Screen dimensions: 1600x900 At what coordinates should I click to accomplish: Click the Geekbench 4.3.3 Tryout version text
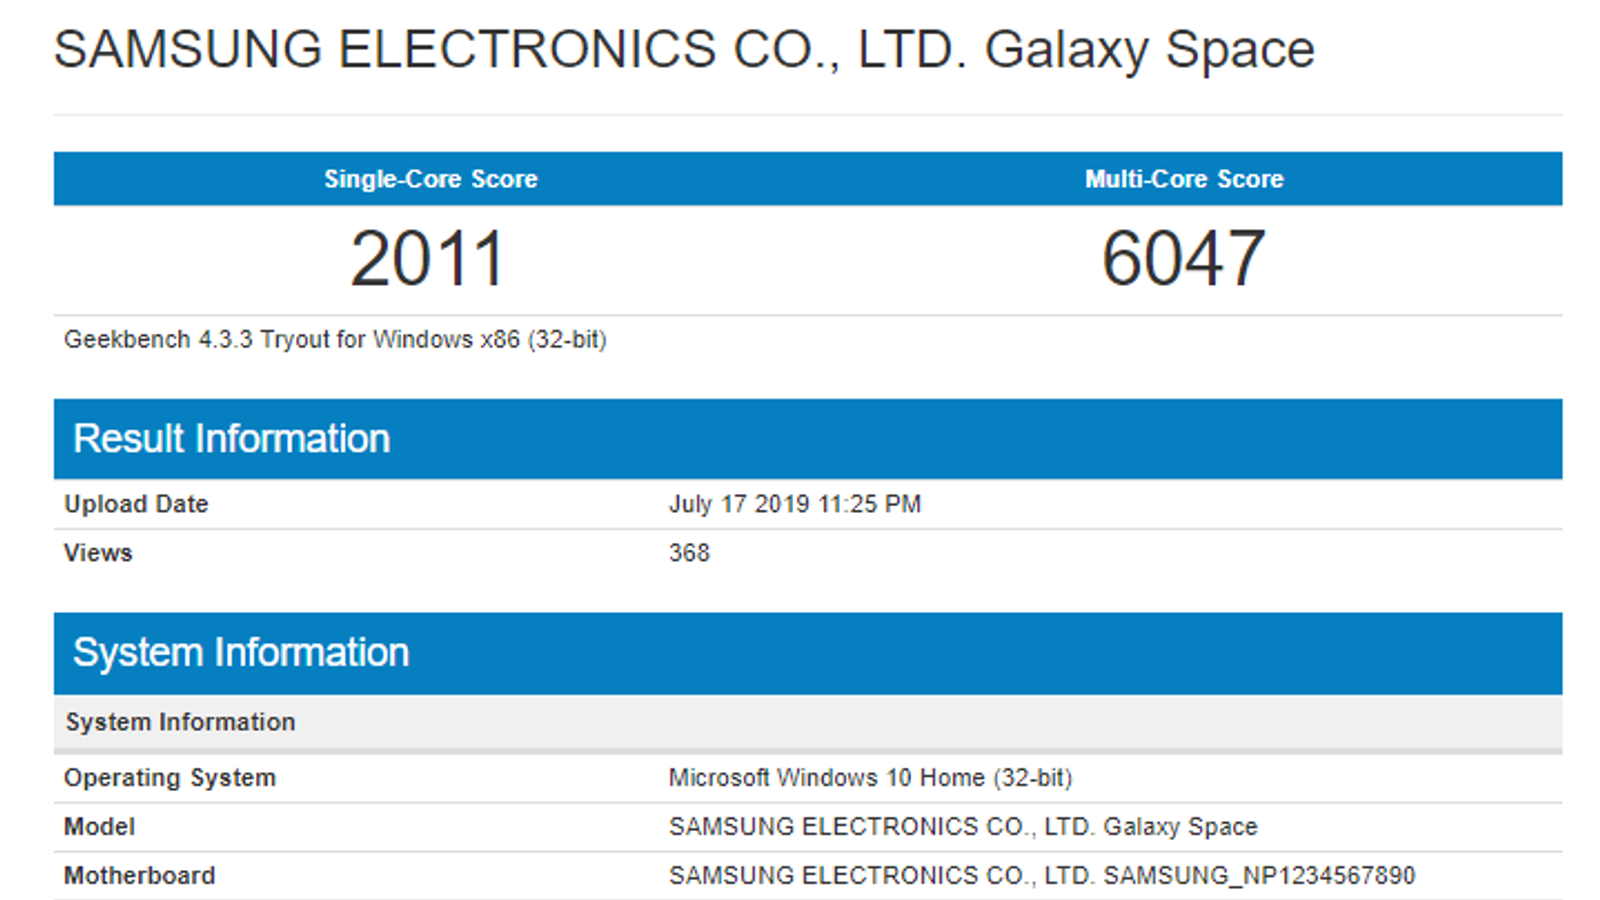pyautogui.click(x=335, y=340)
